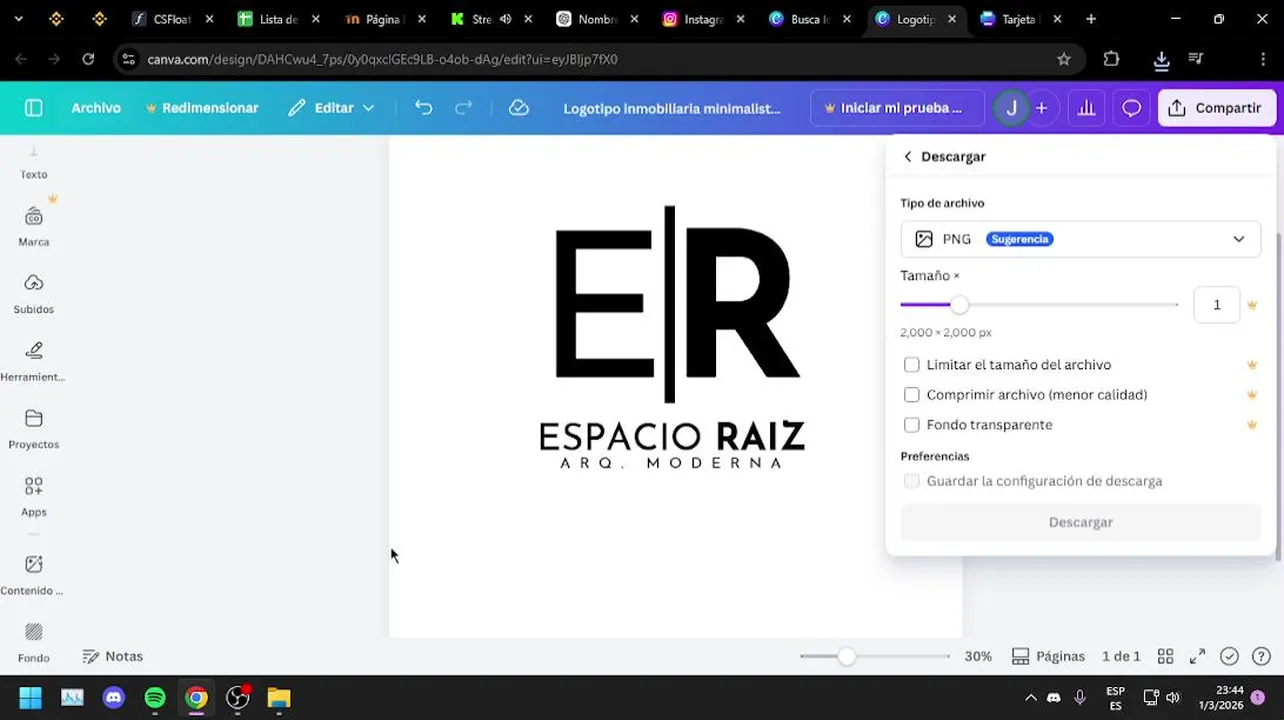The width and height of the screenshot is (1284, 720).
Task: Click the Descargar download button
Action: 1080,522
